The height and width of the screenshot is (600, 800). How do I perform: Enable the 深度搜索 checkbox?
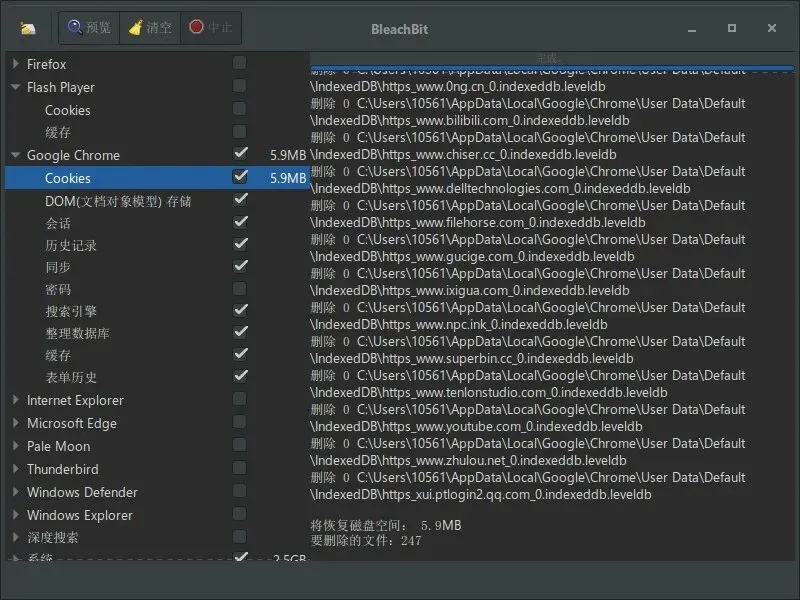[239, 537]
